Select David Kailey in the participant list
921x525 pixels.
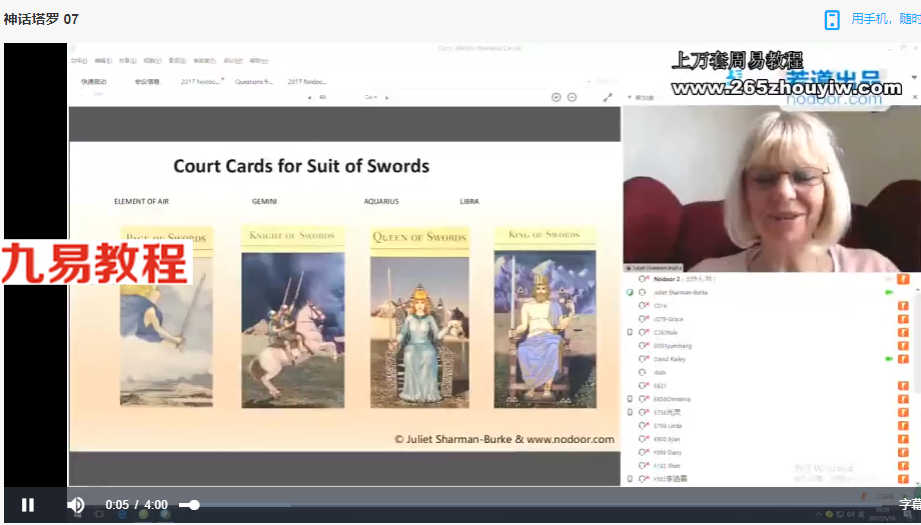(x=670, y=359)
